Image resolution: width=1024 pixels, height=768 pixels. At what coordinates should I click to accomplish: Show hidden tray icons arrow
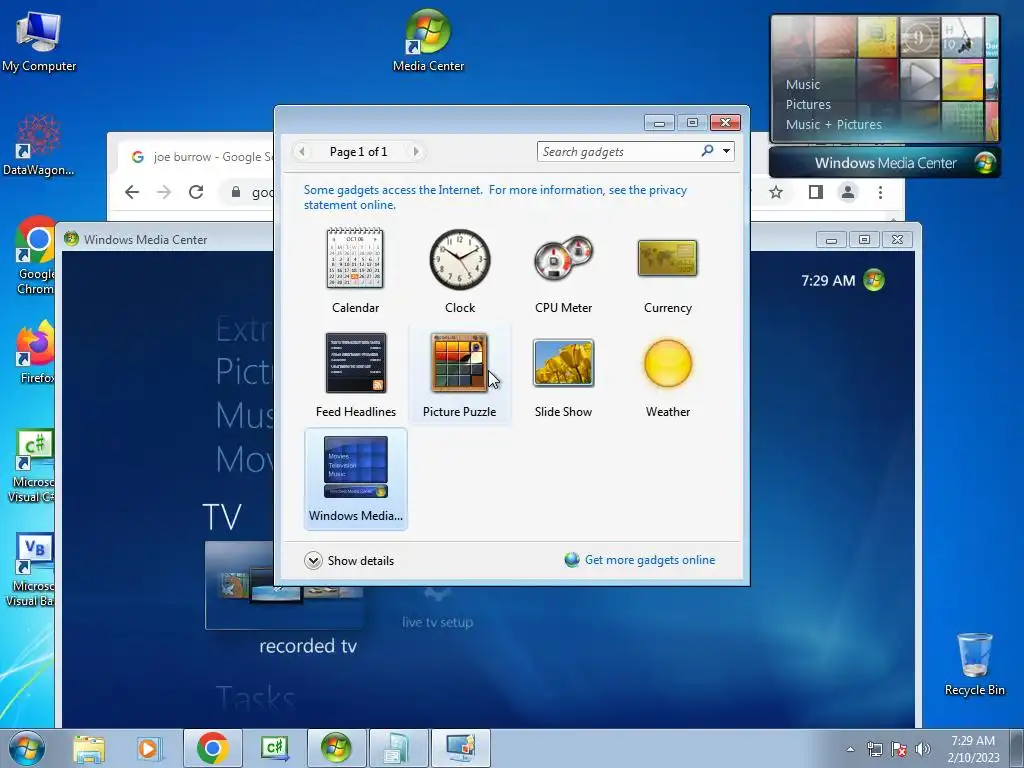pos(850,749)
